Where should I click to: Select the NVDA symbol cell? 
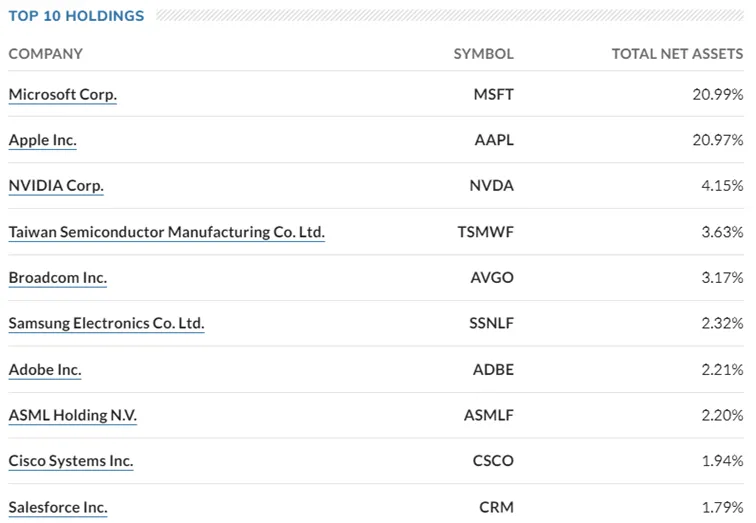click(492, 186)
